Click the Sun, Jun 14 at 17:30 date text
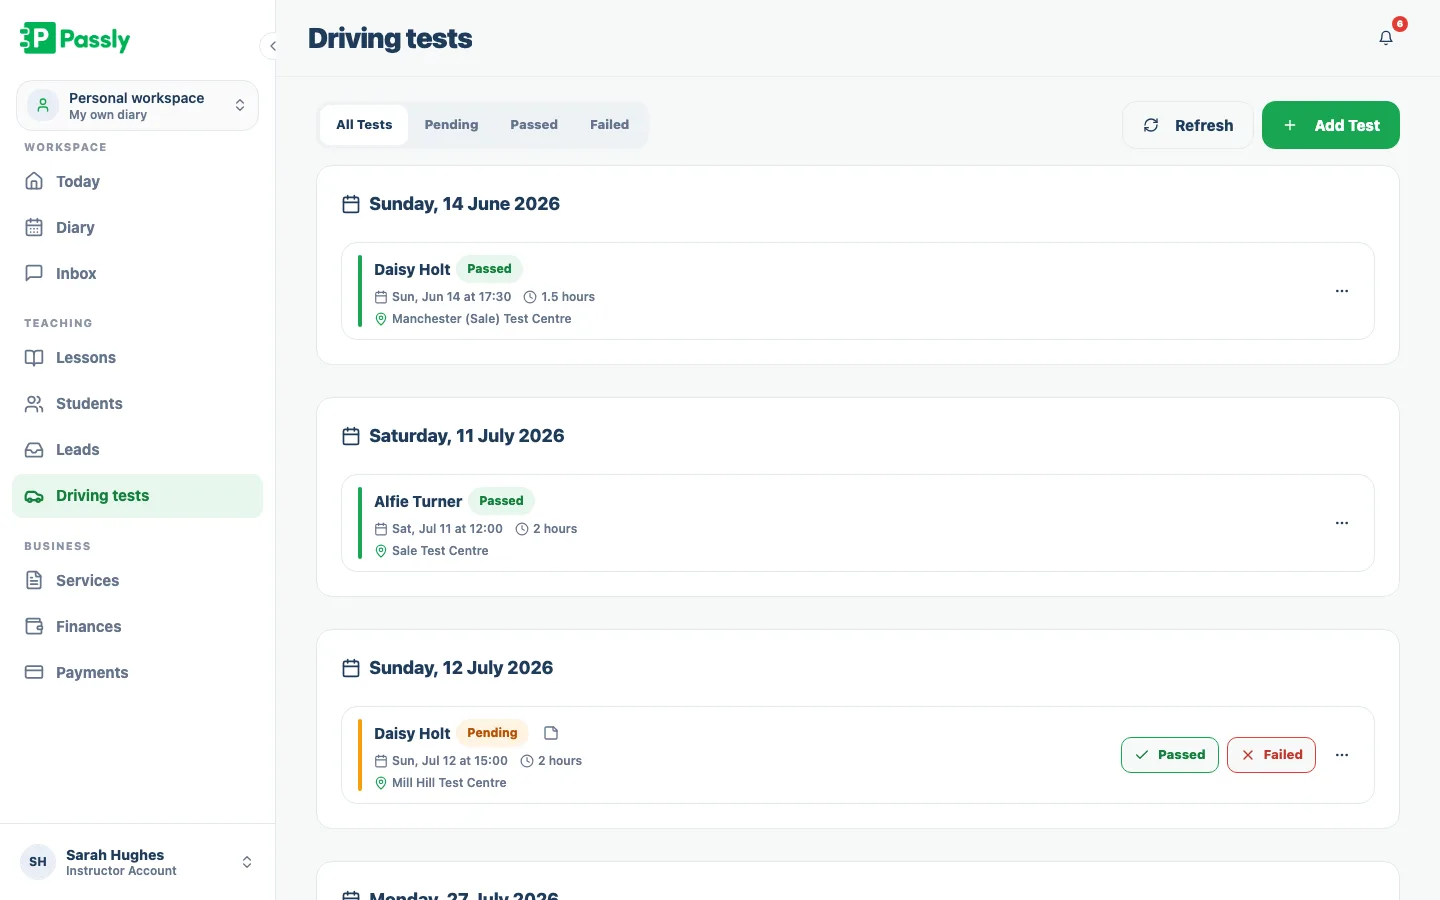Image resolution: width=1440 pixels, height=900 pixels. click(x=452, y=297)
